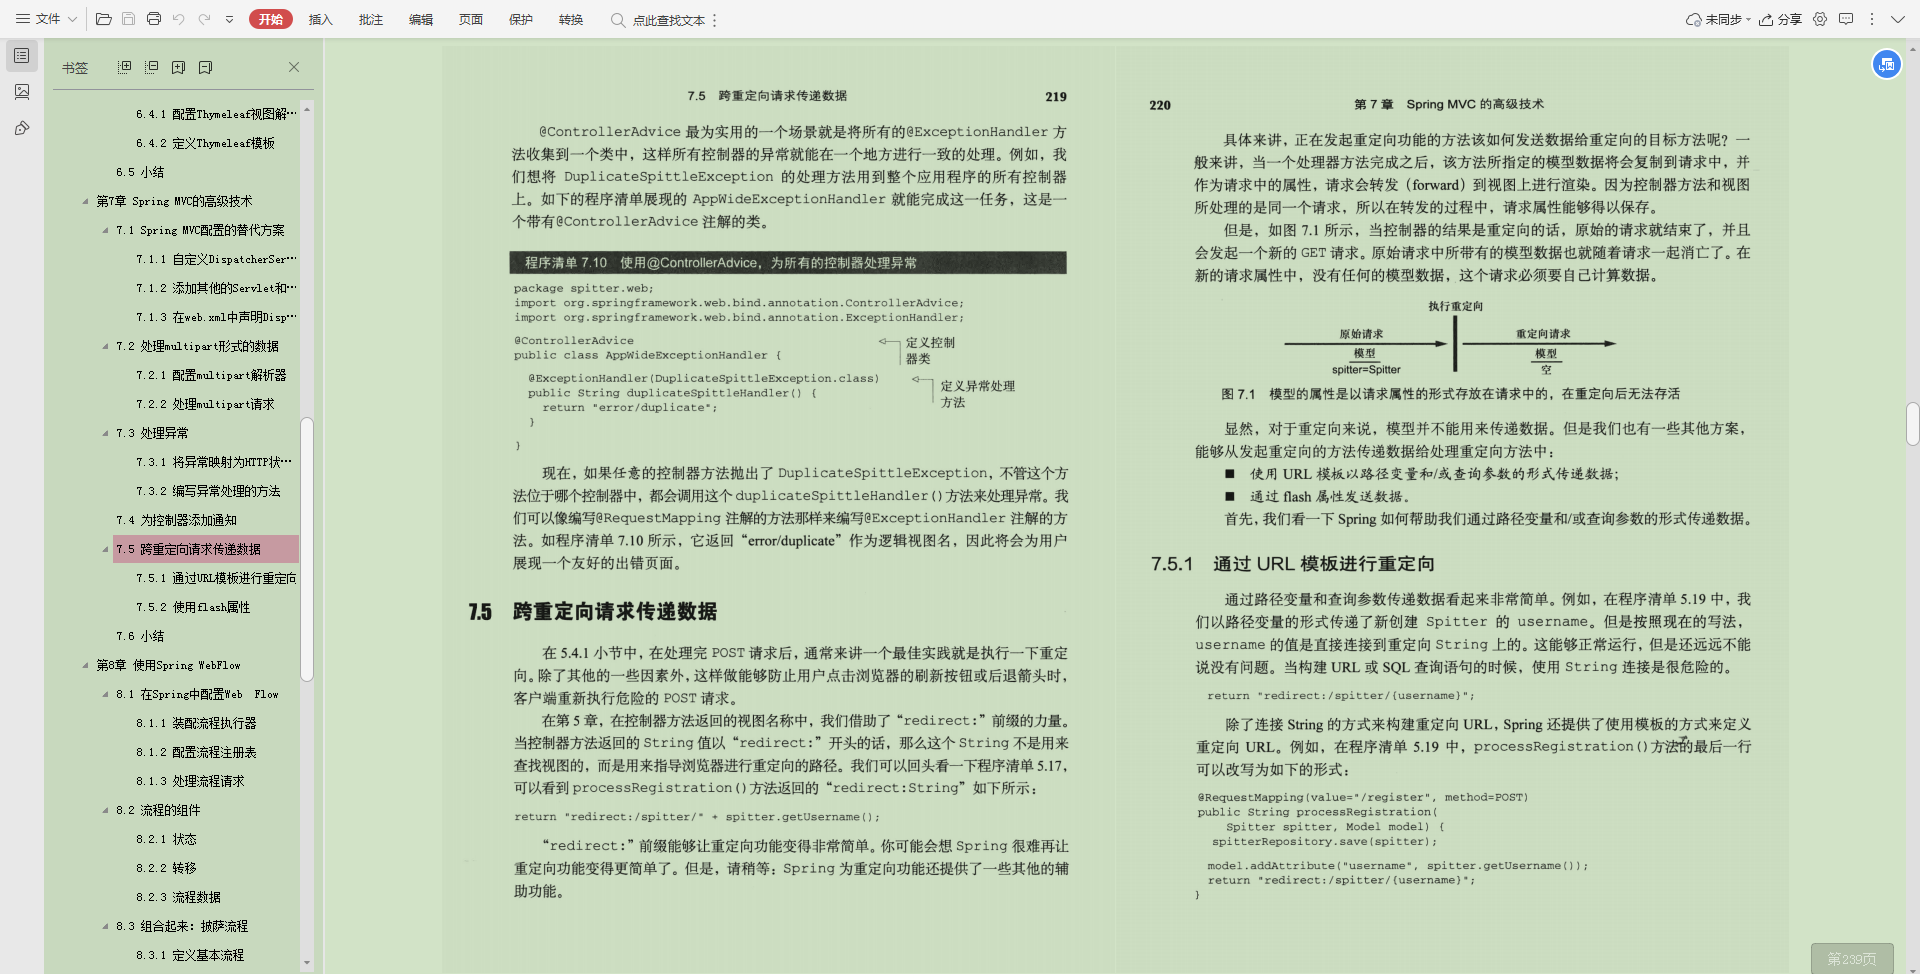Collapse the 7.5 跨重定向请求传递数据 bookmark node

pyautogui.click(x=104, y=548)
